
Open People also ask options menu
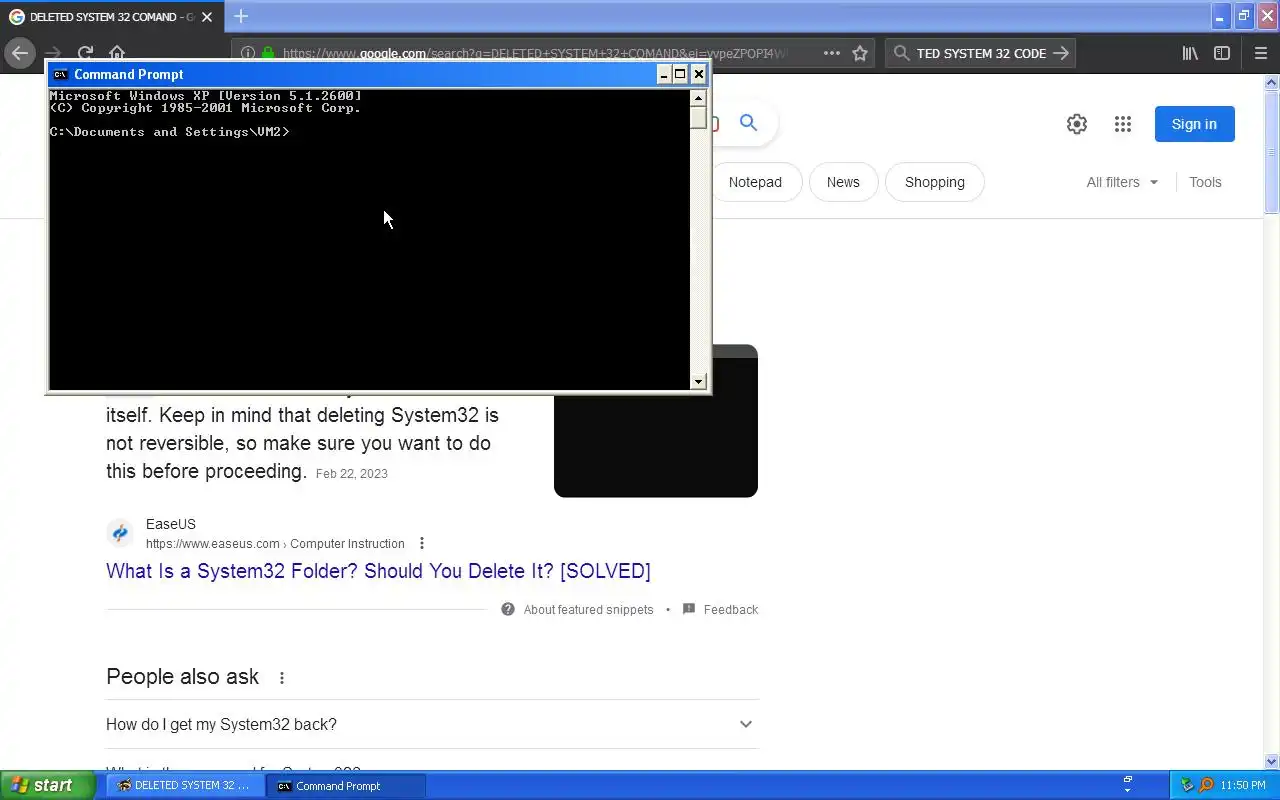[282, 678]
